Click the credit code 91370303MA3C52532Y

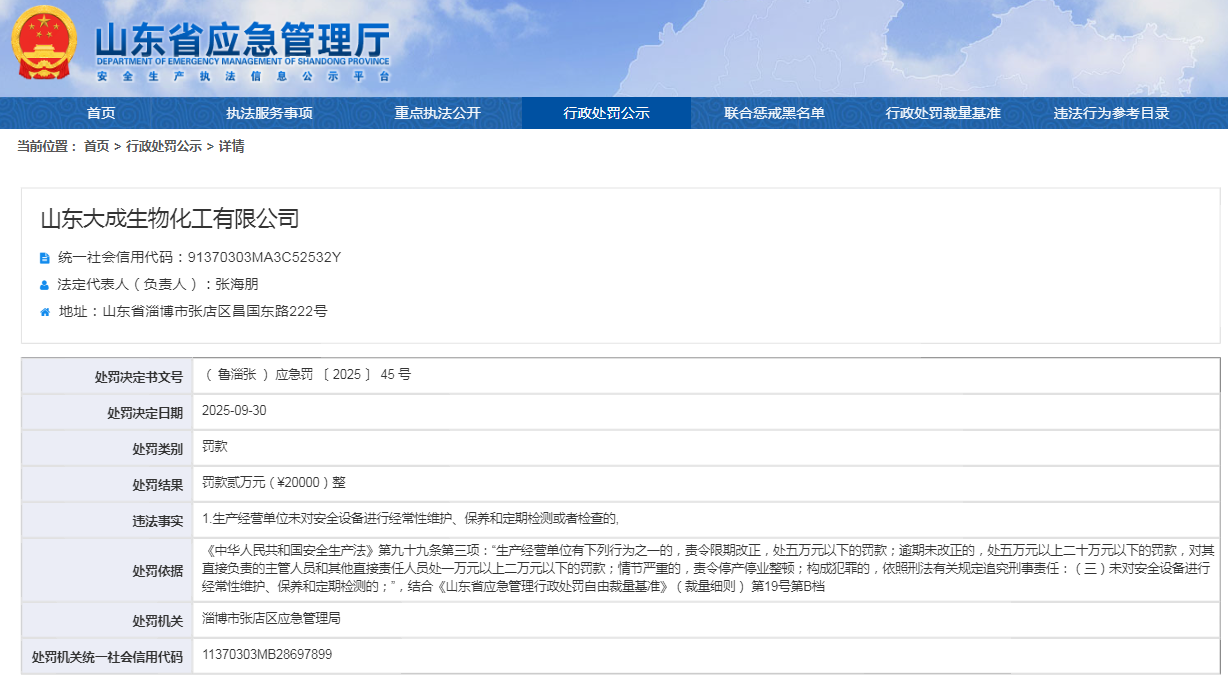click(x=264, y=257)
